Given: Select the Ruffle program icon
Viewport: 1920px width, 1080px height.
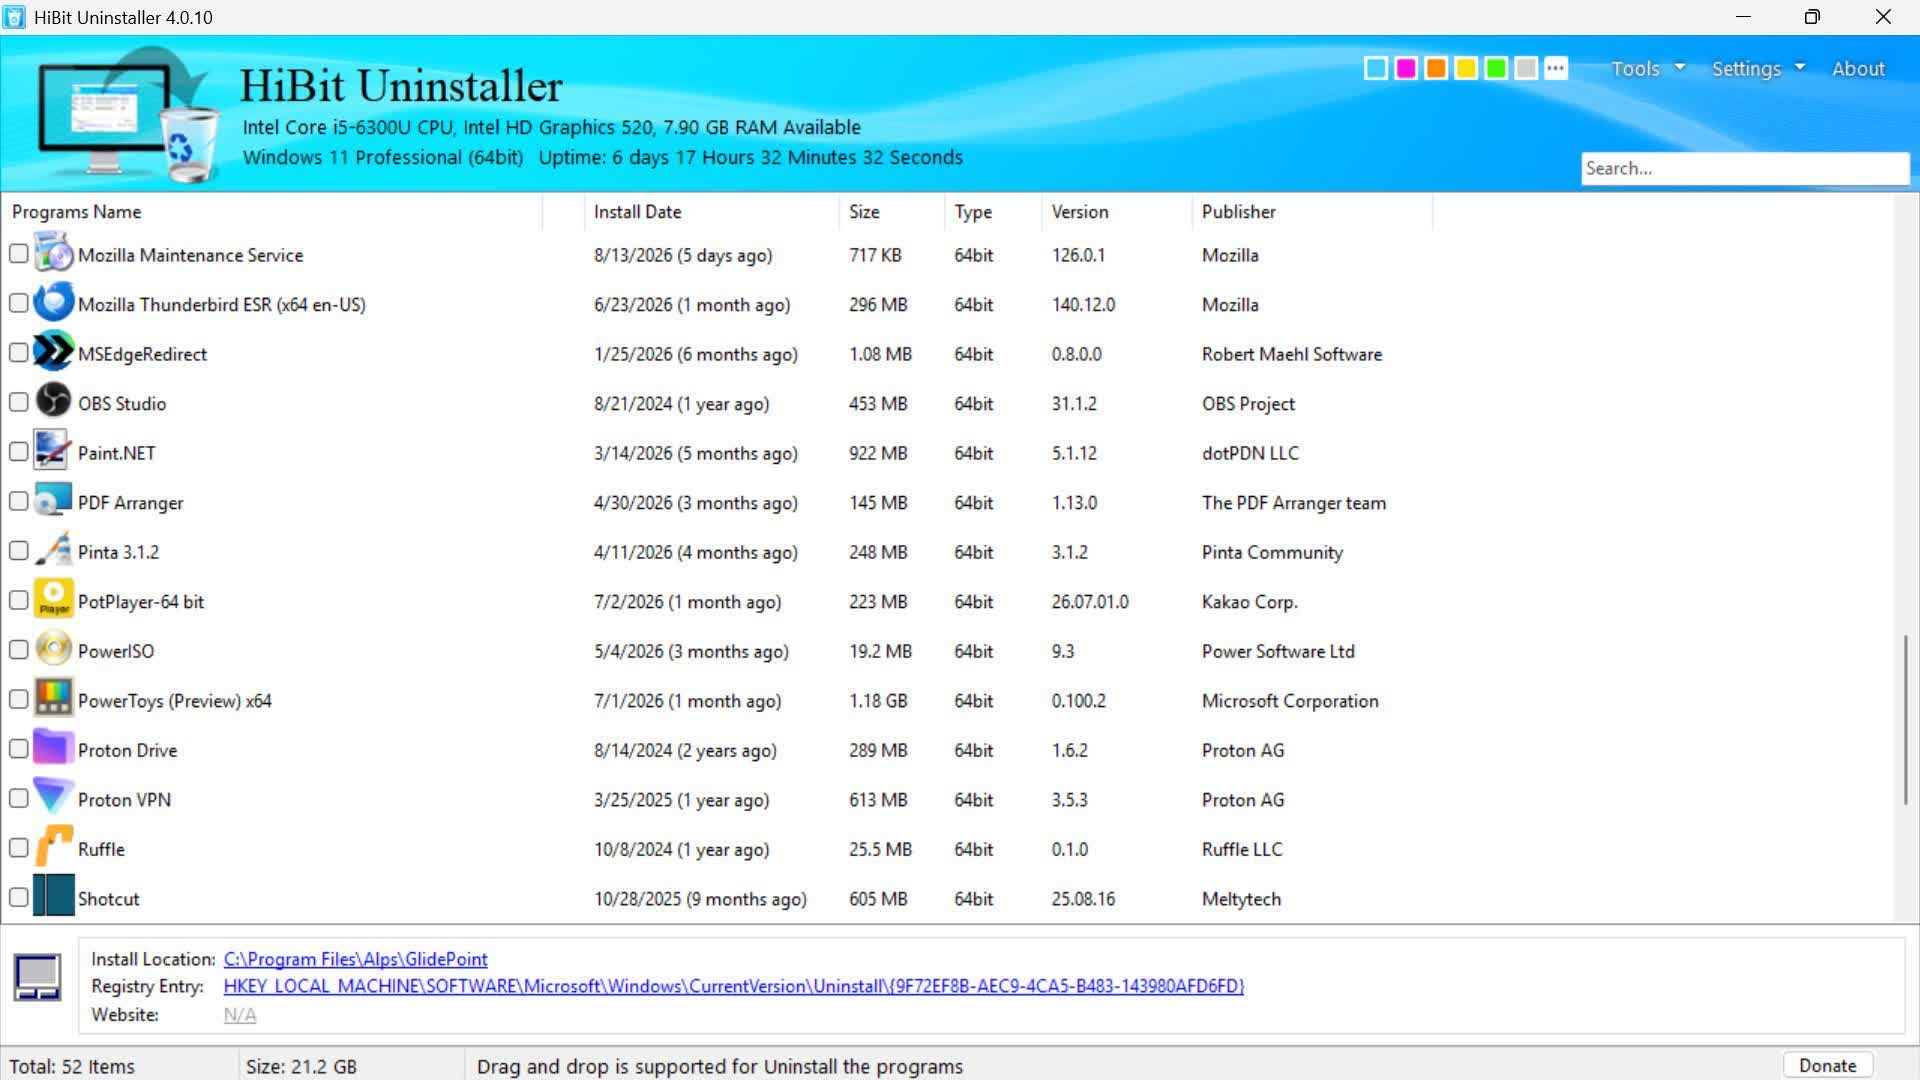Looking at the screenshot, I should [54, 848].
